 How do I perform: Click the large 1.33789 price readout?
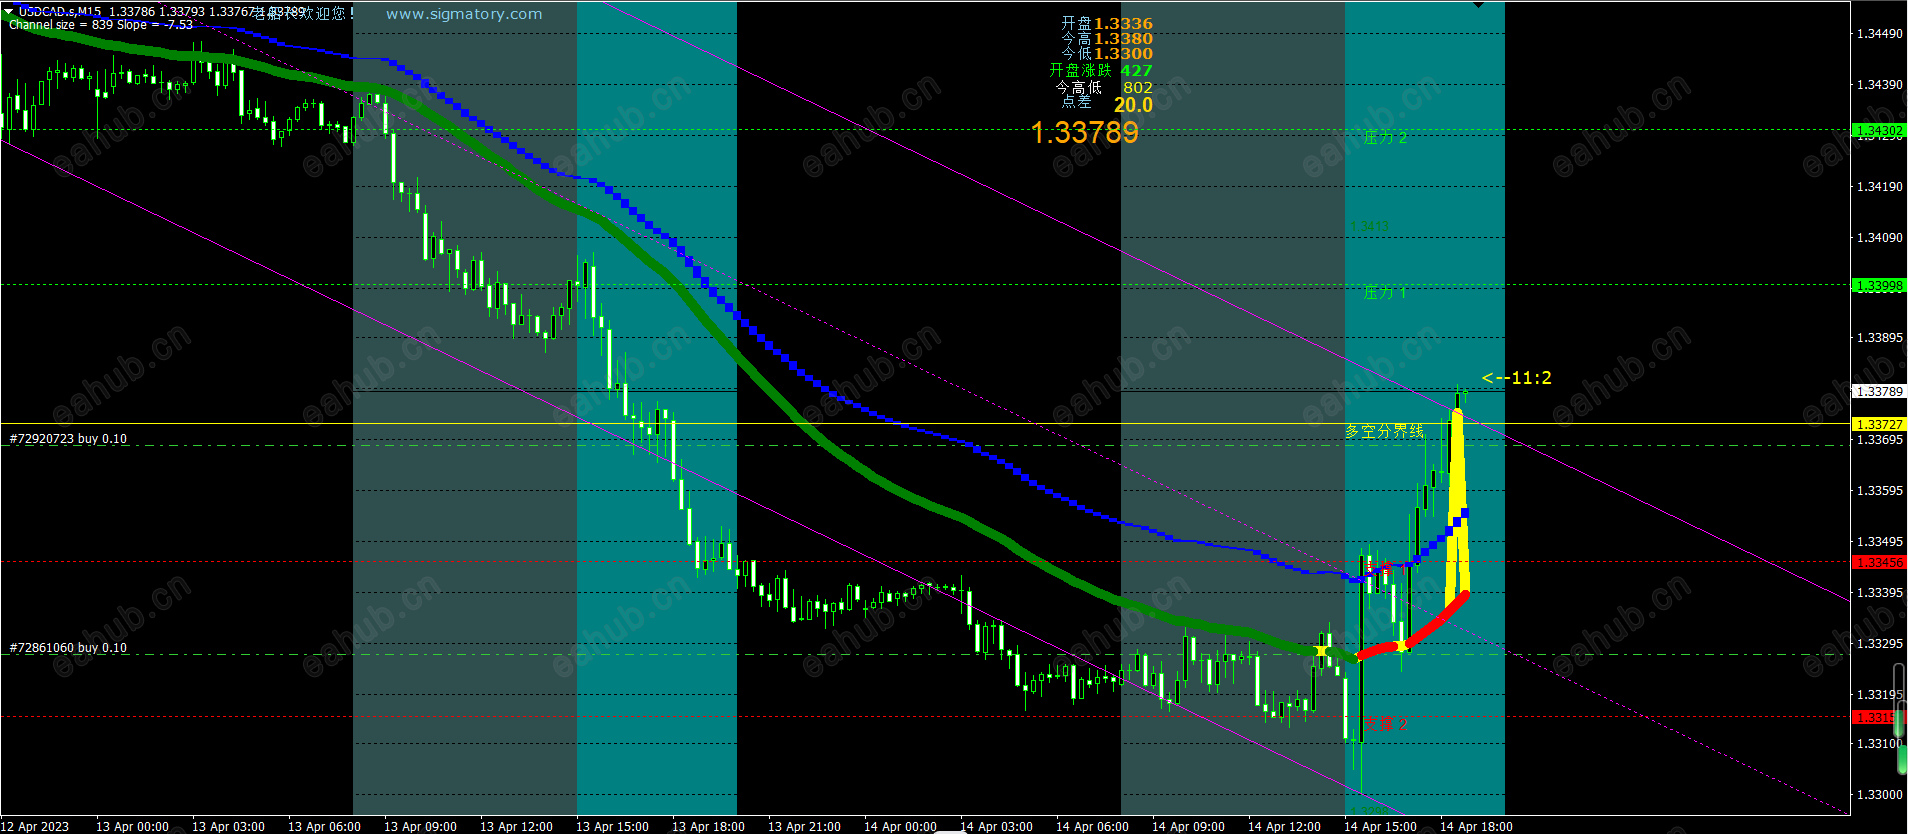(x=1085, y=132)
